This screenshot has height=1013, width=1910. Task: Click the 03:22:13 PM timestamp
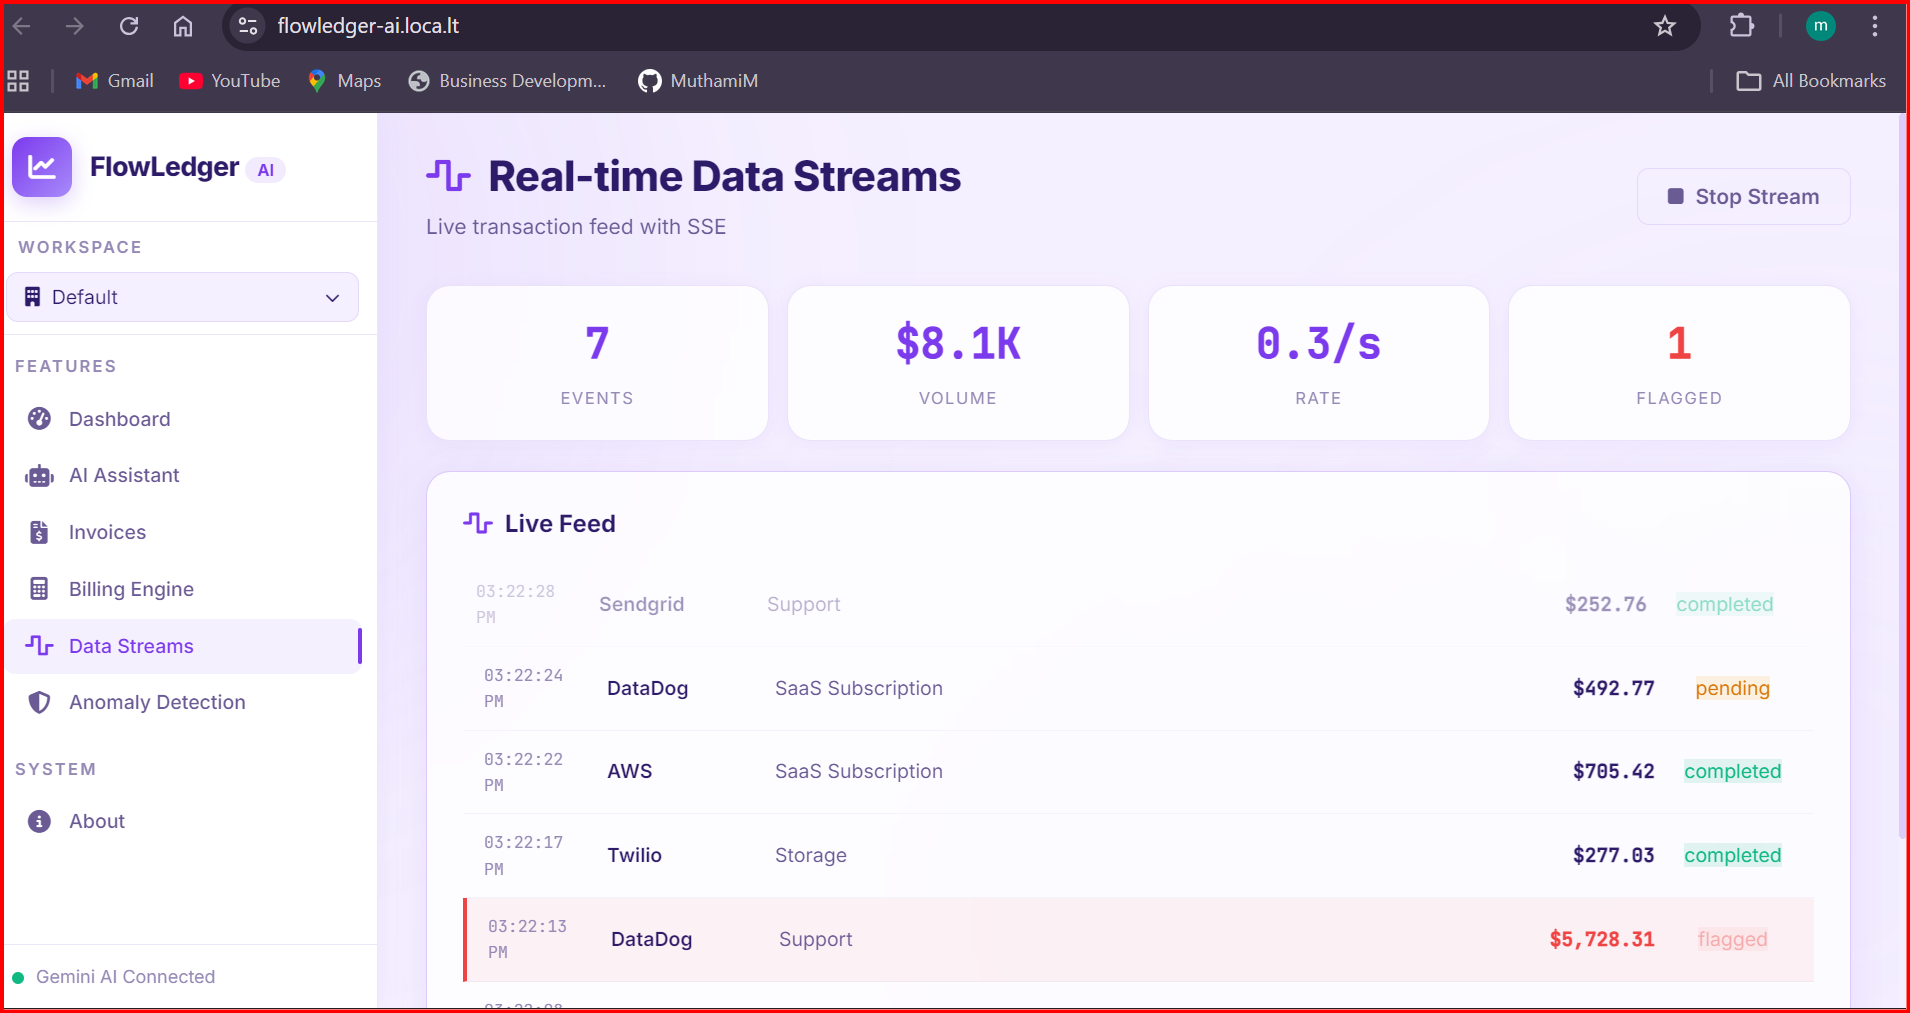point(527,939)
